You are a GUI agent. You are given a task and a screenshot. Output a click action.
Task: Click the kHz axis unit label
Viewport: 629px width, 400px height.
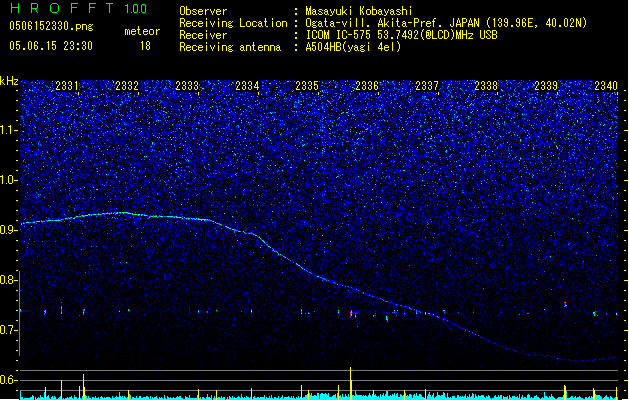tap(9, 81)
